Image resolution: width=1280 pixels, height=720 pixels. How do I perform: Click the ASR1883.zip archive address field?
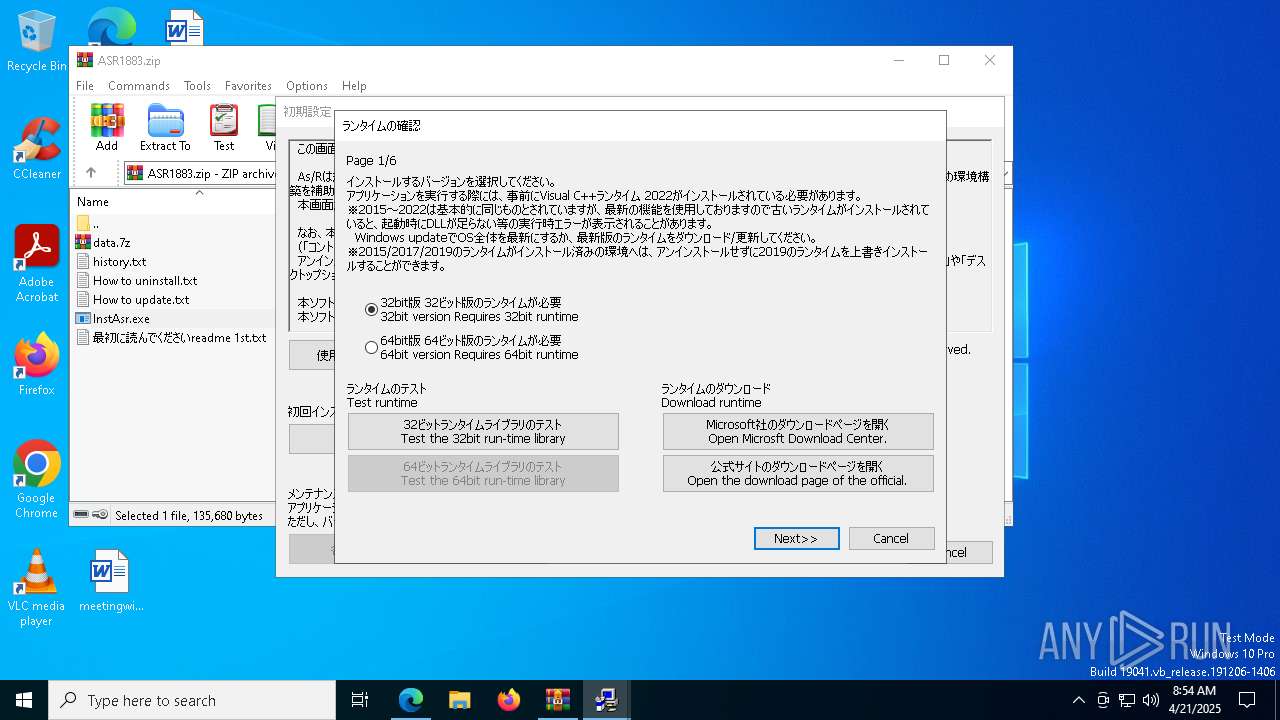(200, 173)
